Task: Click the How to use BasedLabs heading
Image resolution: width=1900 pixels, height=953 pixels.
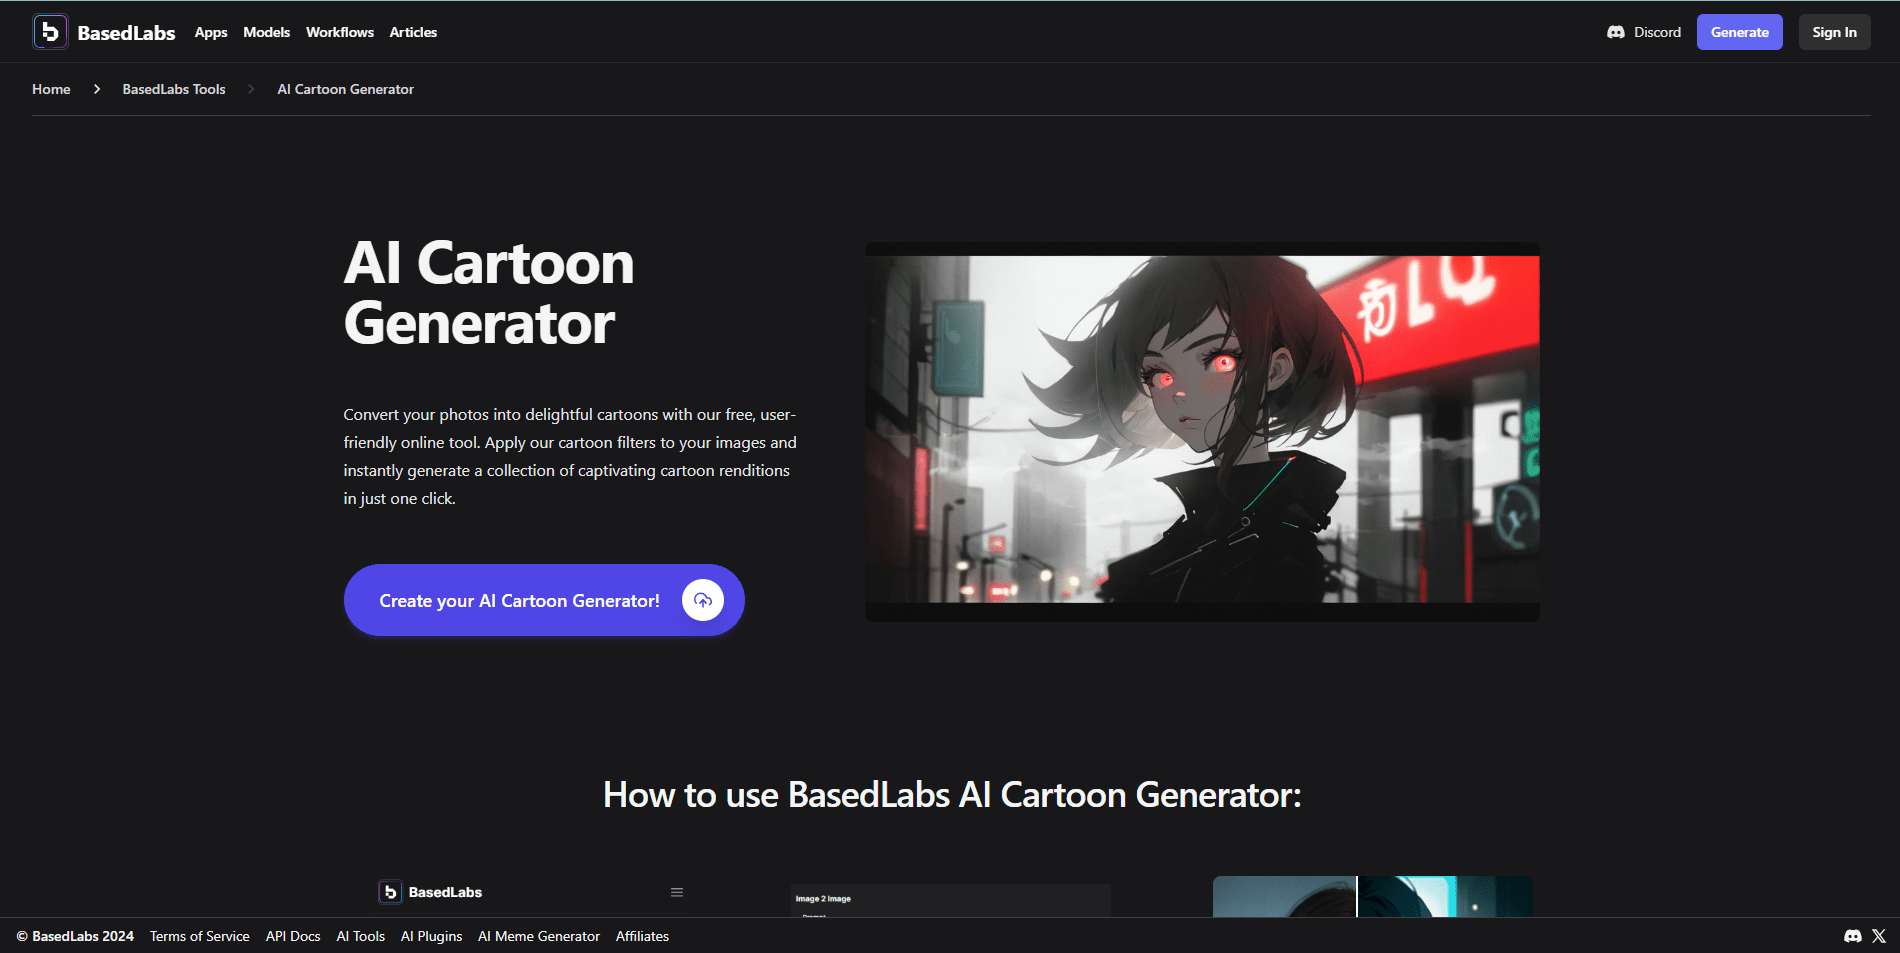Action: (x=952, y=795)
